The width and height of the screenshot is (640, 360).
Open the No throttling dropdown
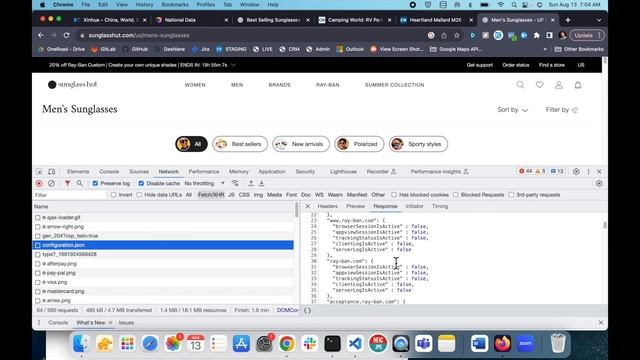[204, 184]
